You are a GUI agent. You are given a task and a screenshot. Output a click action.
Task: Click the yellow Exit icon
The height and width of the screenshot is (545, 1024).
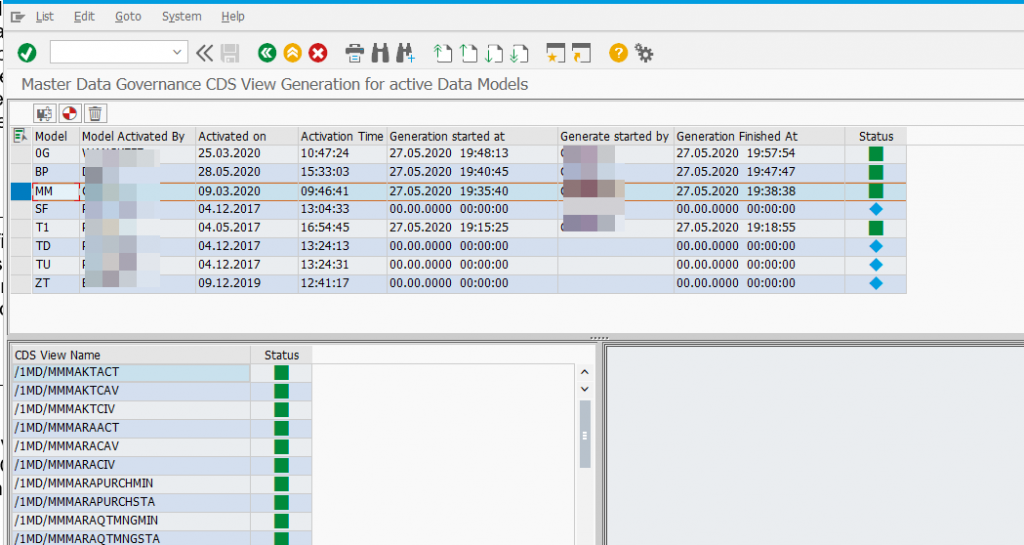click(293, 53)
